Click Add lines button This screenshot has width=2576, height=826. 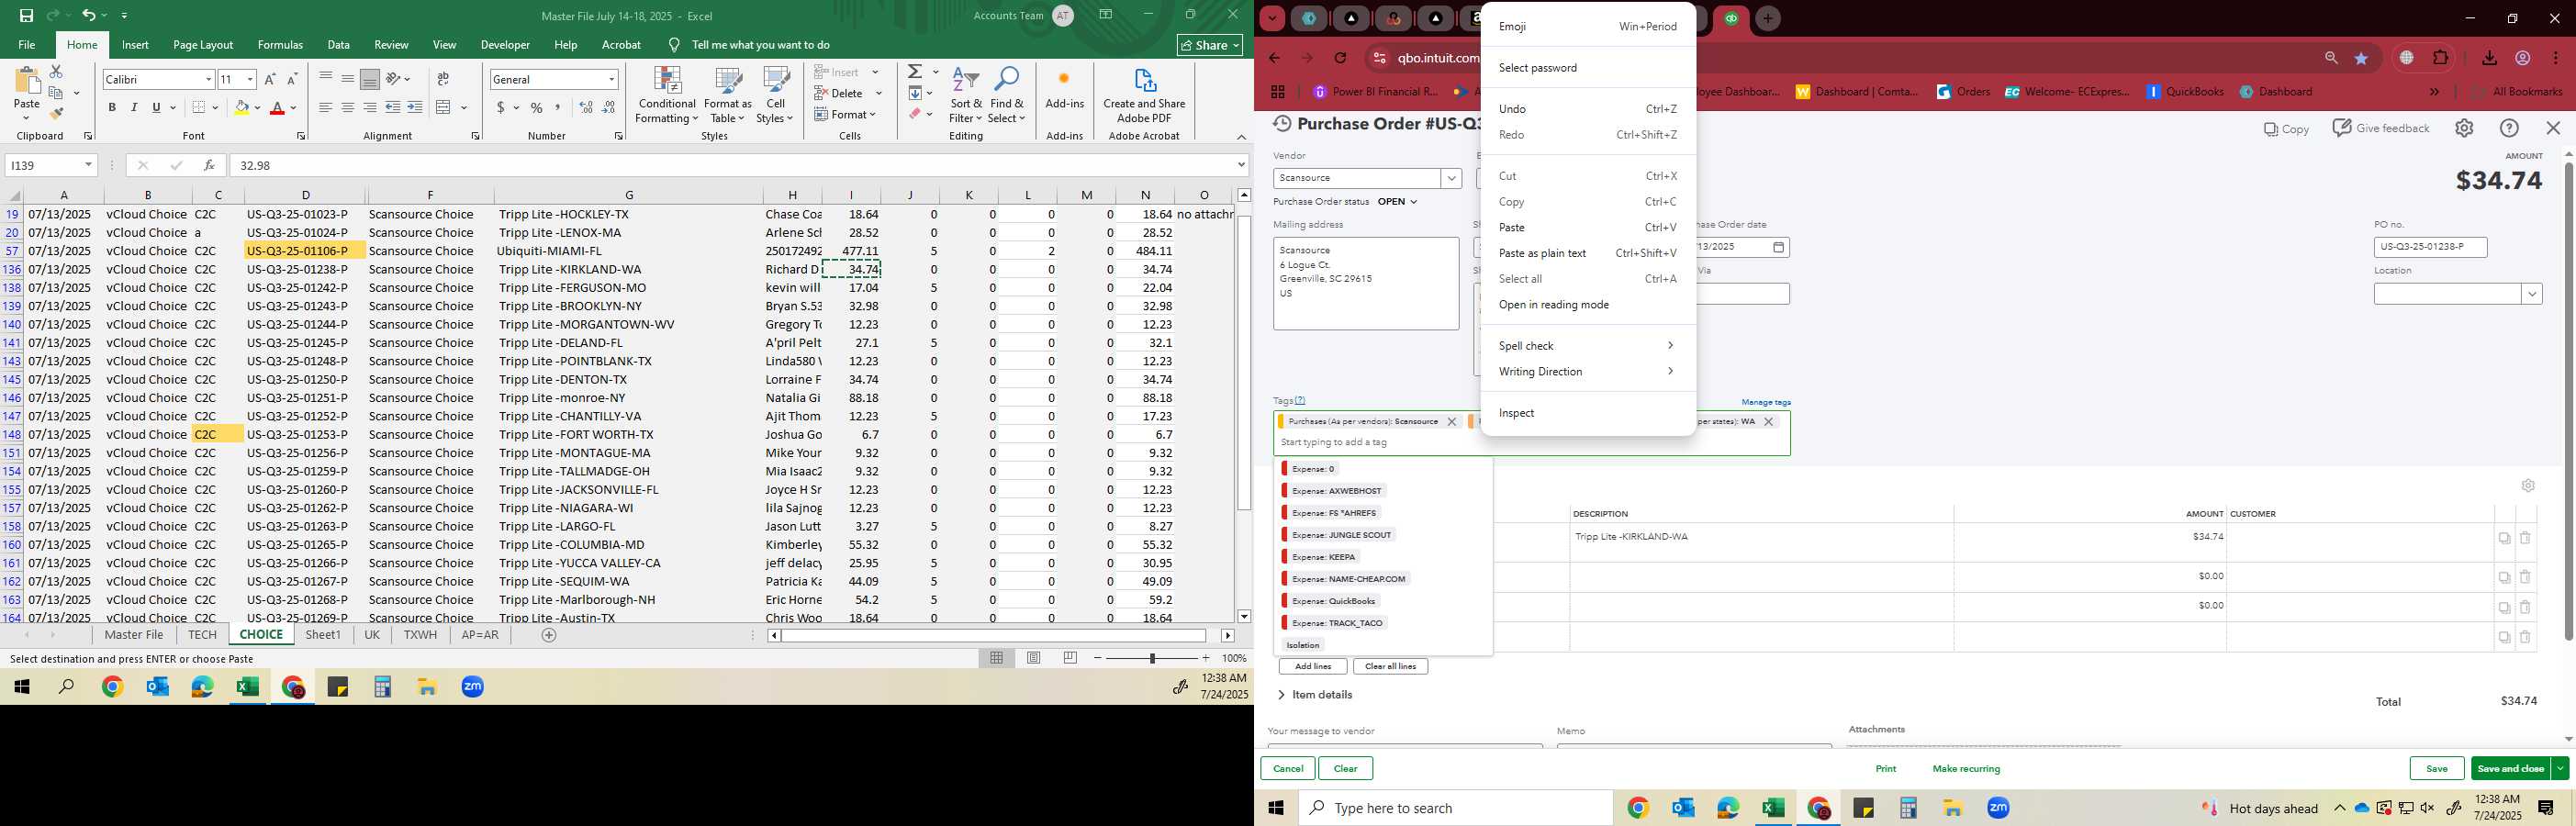(1312, 667)
